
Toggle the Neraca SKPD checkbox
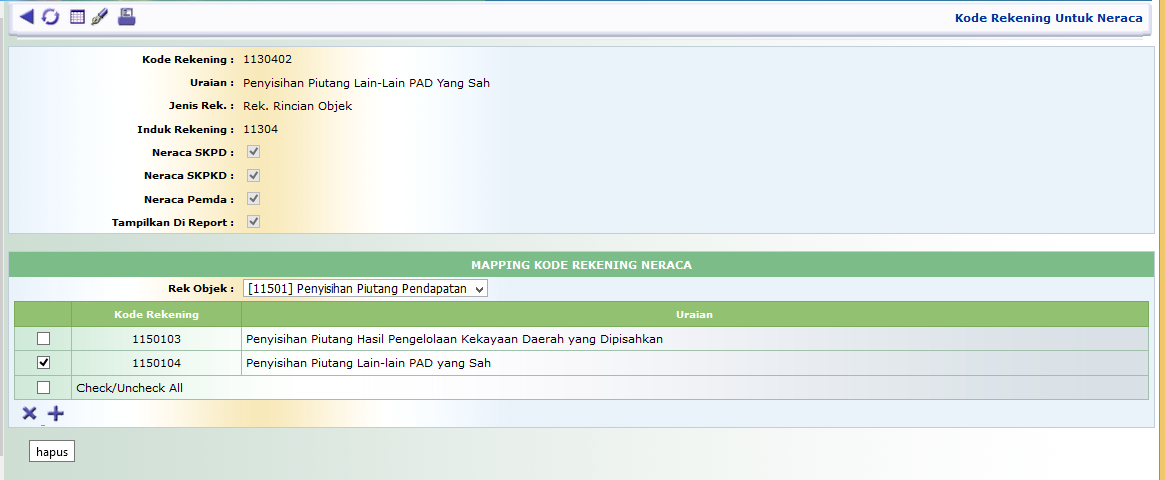pyautogui.click(x=254, y=152)
